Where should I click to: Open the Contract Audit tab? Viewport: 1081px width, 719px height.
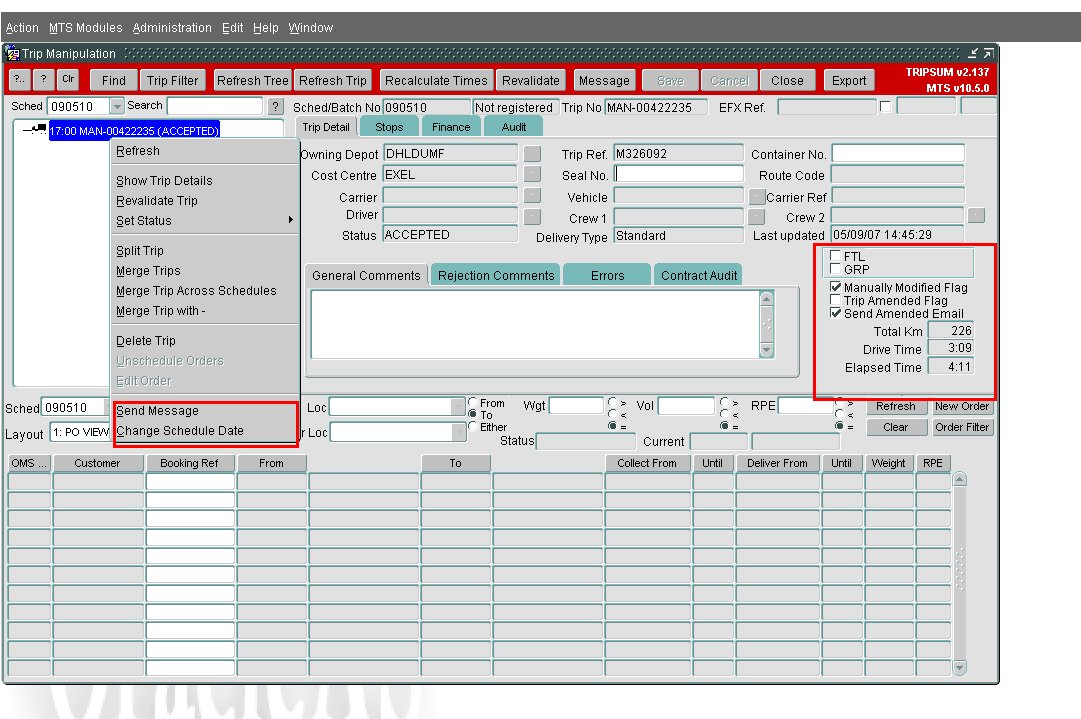click(698, 275)
